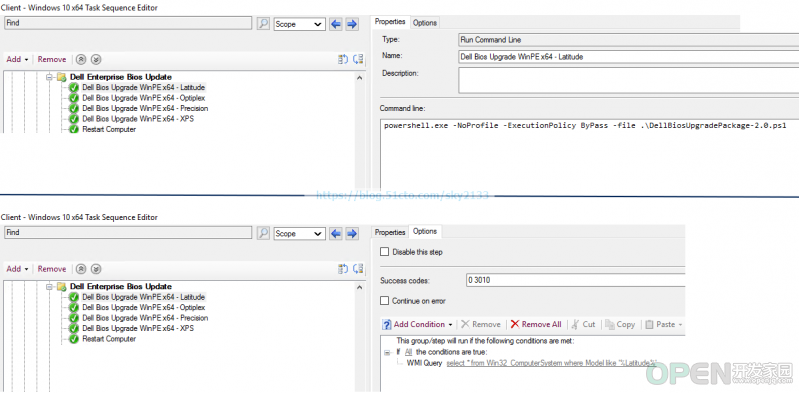Click the second tree-view icon right of the bottom toolbar
799x393 pixels.
click(x=358, y=269)
